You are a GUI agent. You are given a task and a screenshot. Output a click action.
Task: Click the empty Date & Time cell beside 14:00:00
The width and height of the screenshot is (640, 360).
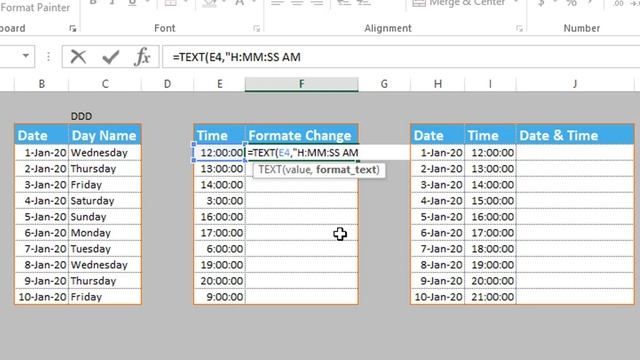point(575,184)
